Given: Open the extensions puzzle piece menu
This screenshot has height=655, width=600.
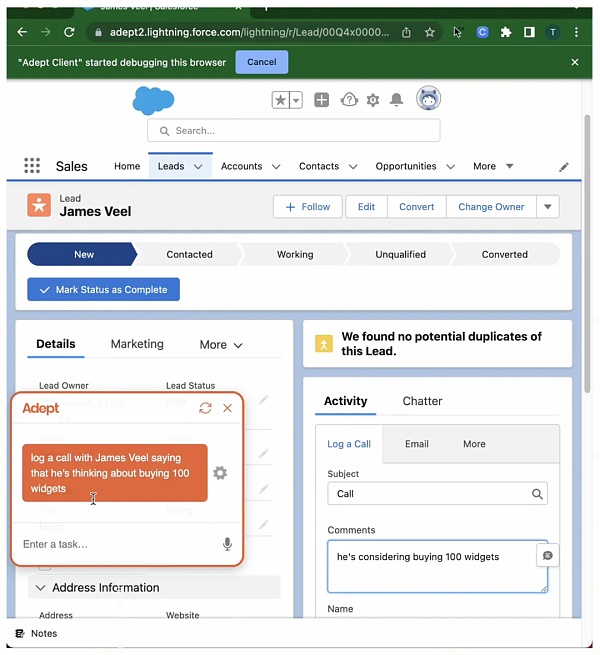Looking at the screenshot, I should click(x=506, y=32).
